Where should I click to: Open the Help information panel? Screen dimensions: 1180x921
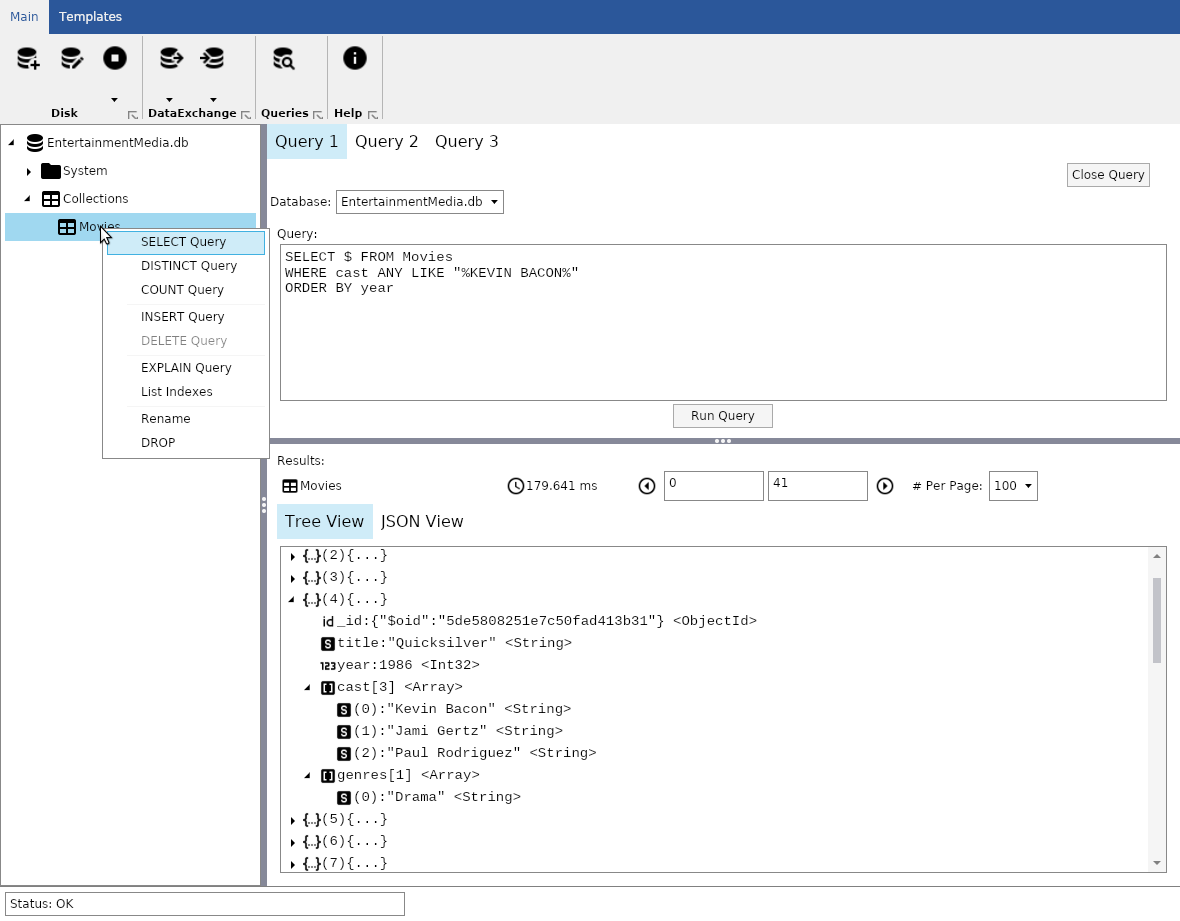pyautogui.click(x=354, y=58)
